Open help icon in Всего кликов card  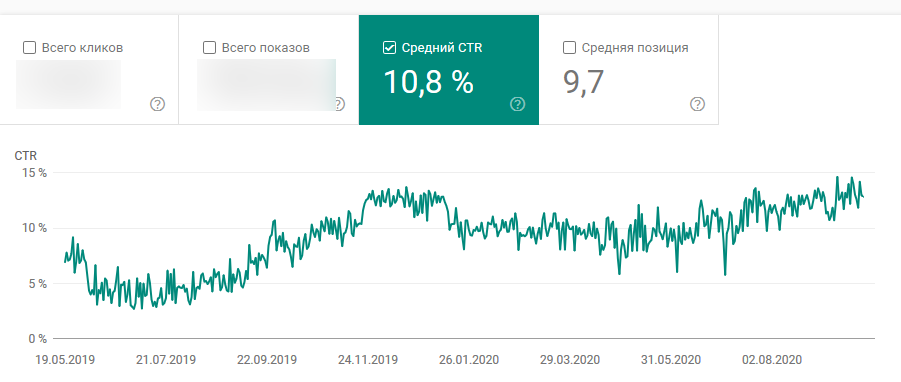point(157,104)
